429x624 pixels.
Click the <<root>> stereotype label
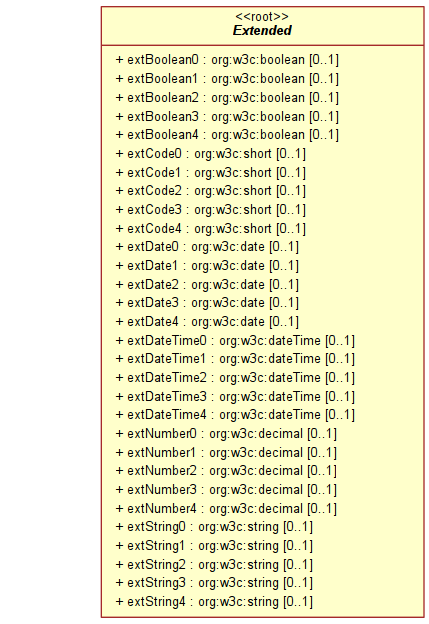pos(262,17)
